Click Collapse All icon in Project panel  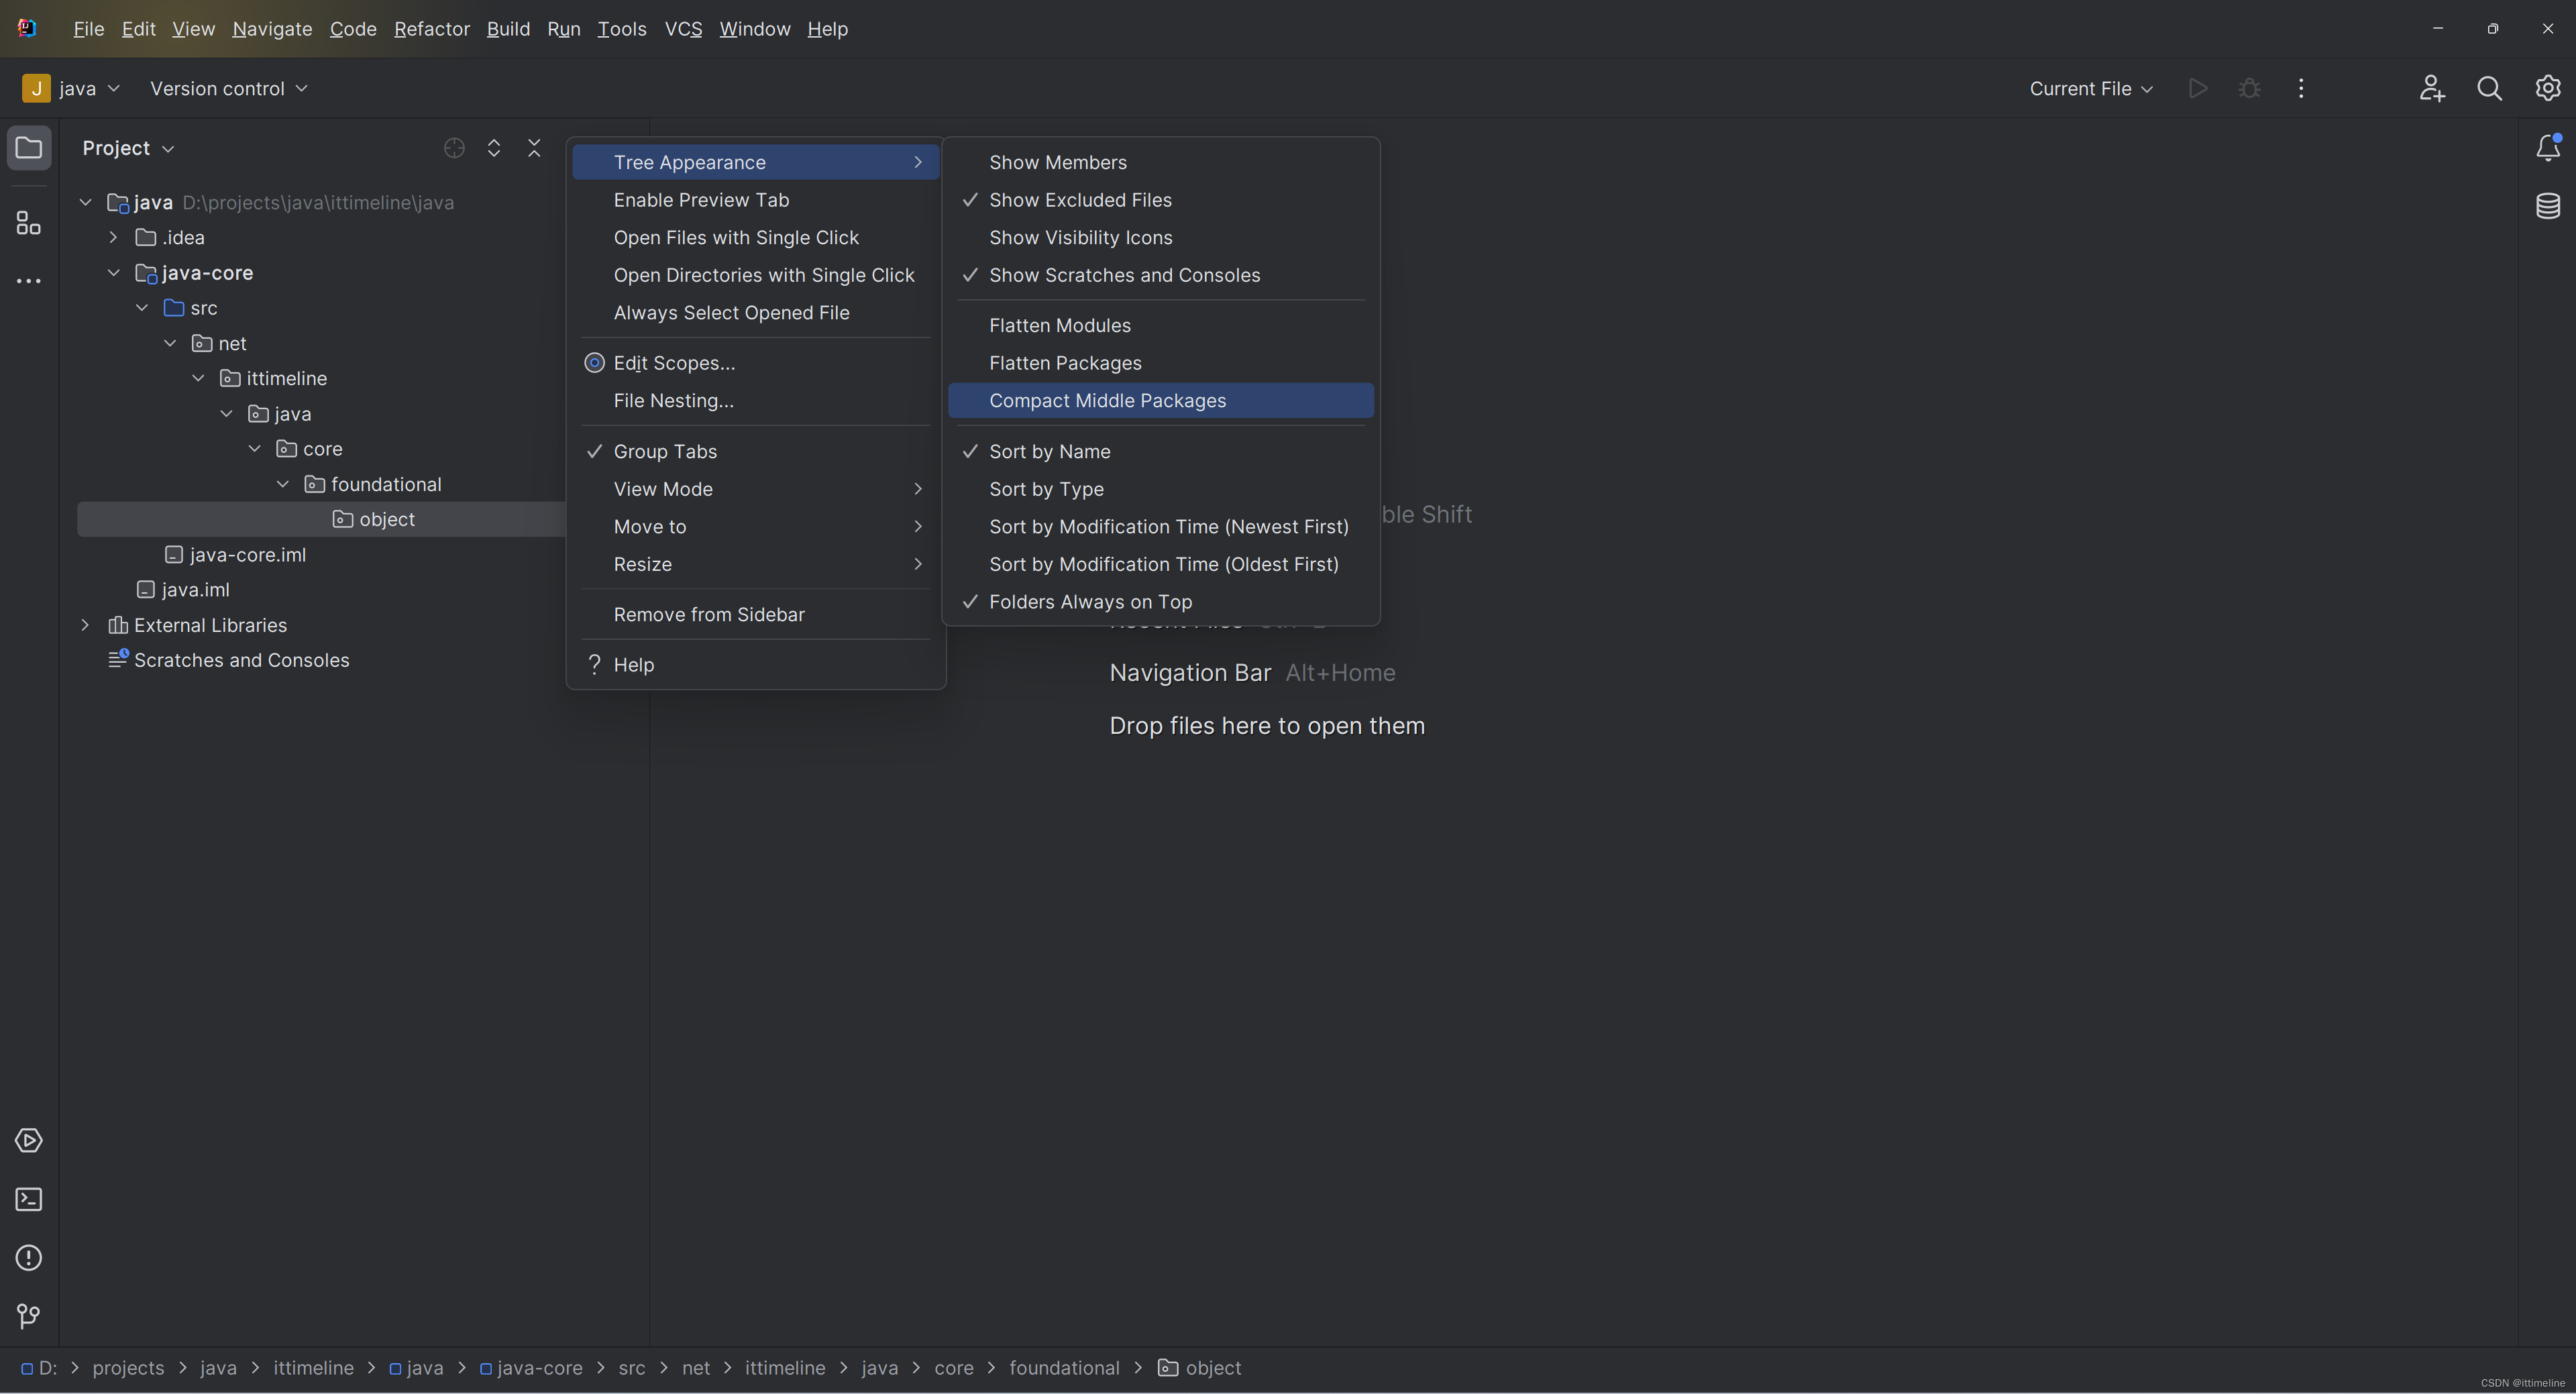[534, 148]
